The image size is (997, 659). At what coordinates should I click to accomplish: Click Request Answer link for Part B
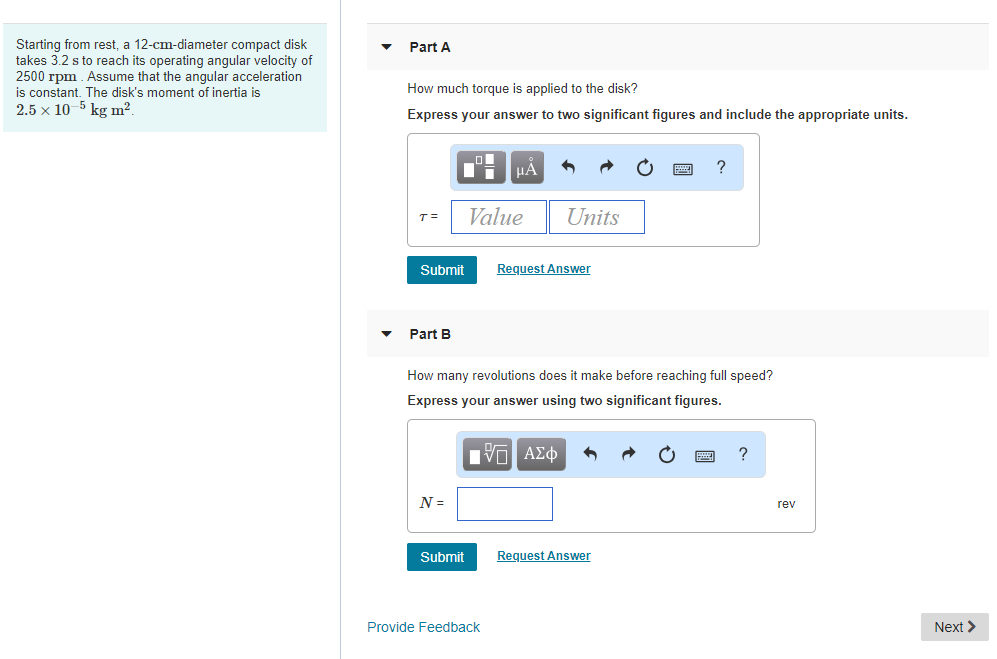click(543, 556)
